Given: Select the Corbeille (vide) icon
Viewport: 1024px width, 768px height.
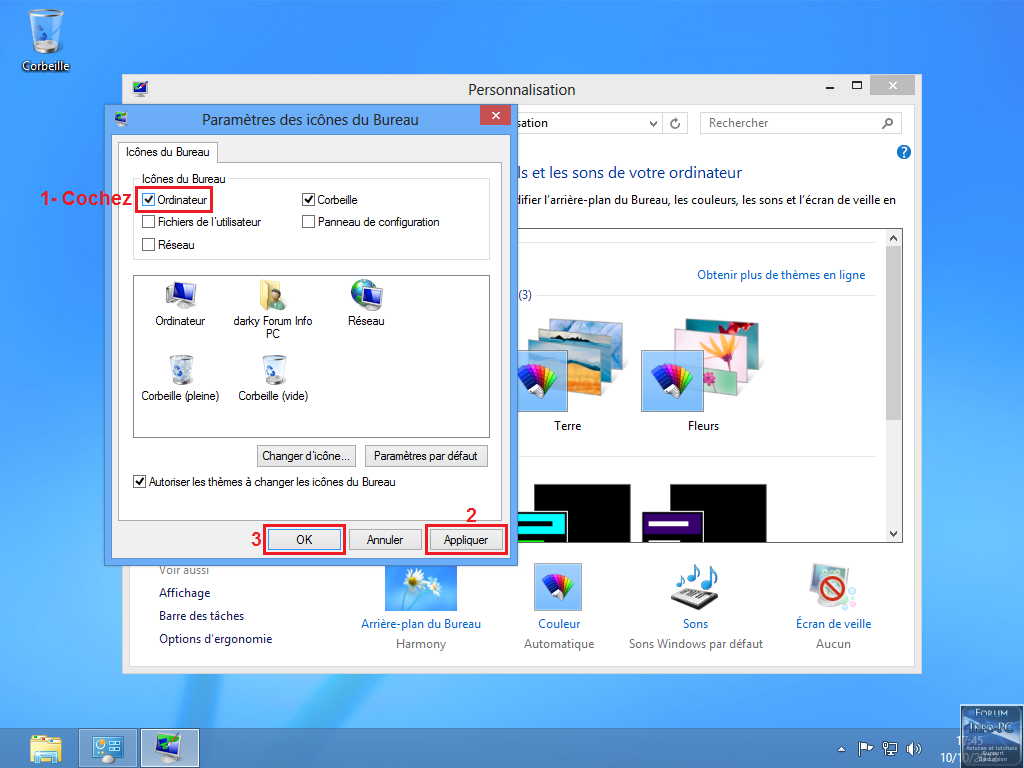Looking at the screenshot, I should click(x=273, y=371).
